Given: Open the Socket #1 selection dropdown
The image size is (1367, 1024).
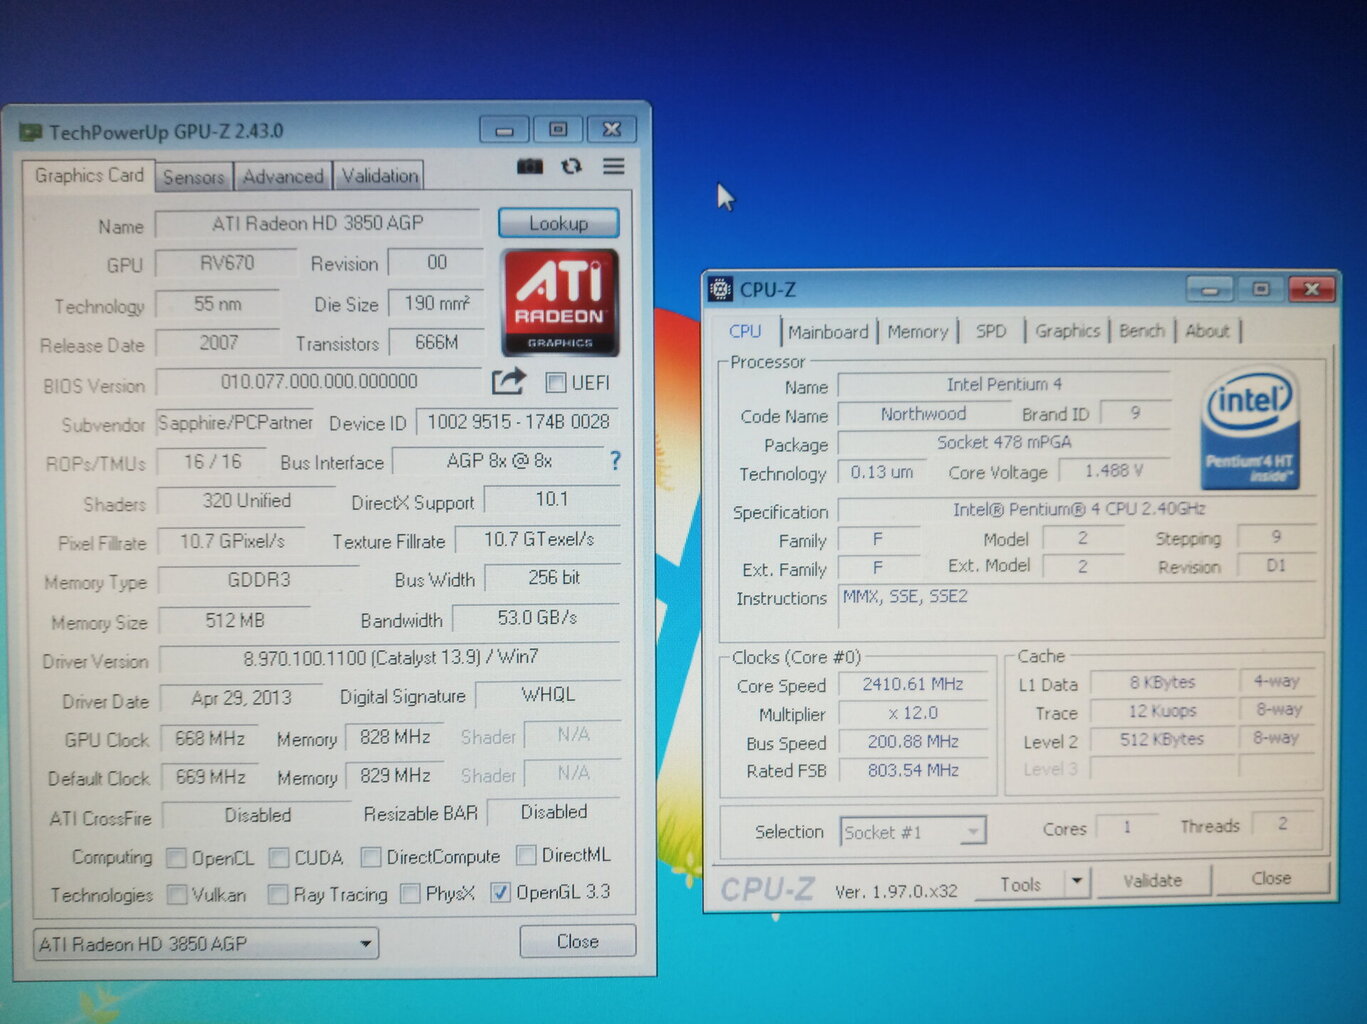Looking at the screenshot, I should coord(913,832).
